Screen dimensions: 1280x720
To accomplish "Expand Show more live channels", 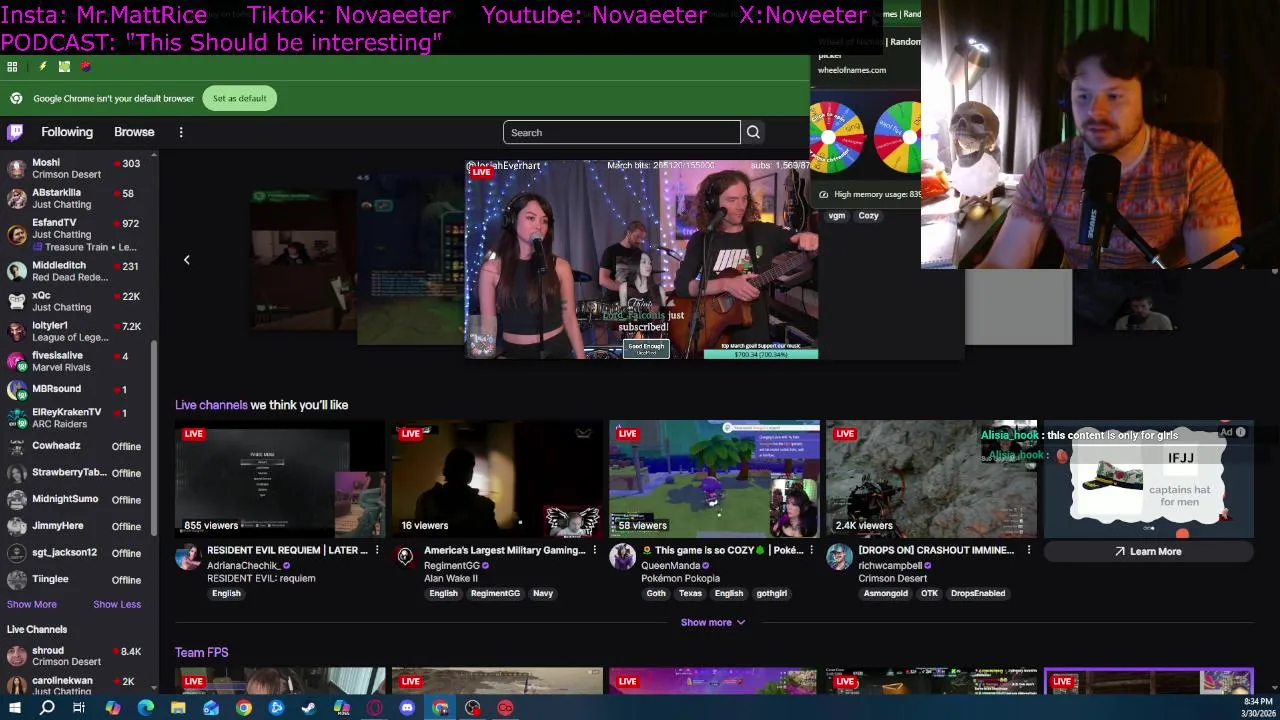I will tap(713, 622).
